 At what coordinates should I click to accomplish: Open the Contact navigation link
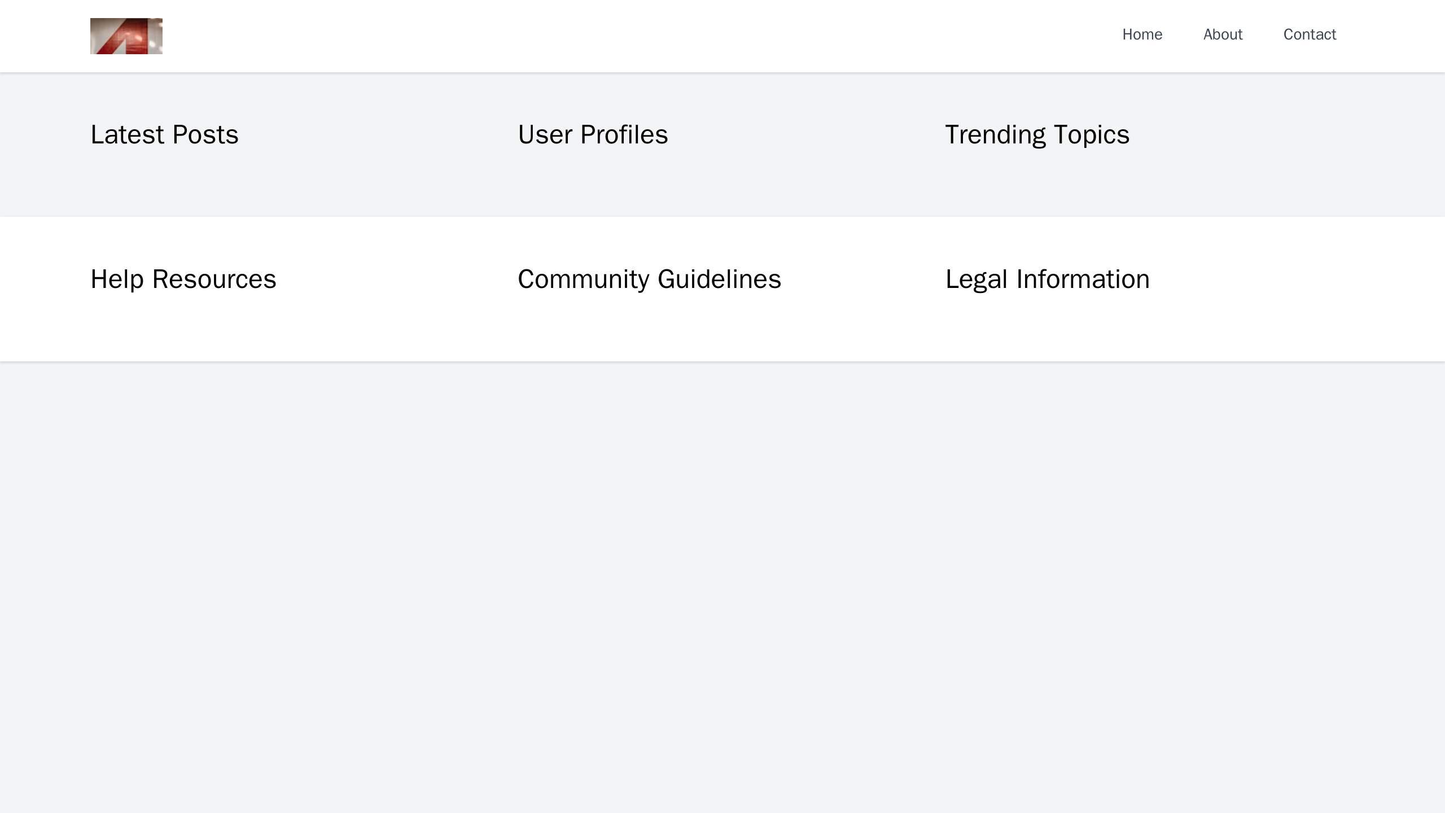(x=1309, y=35)
